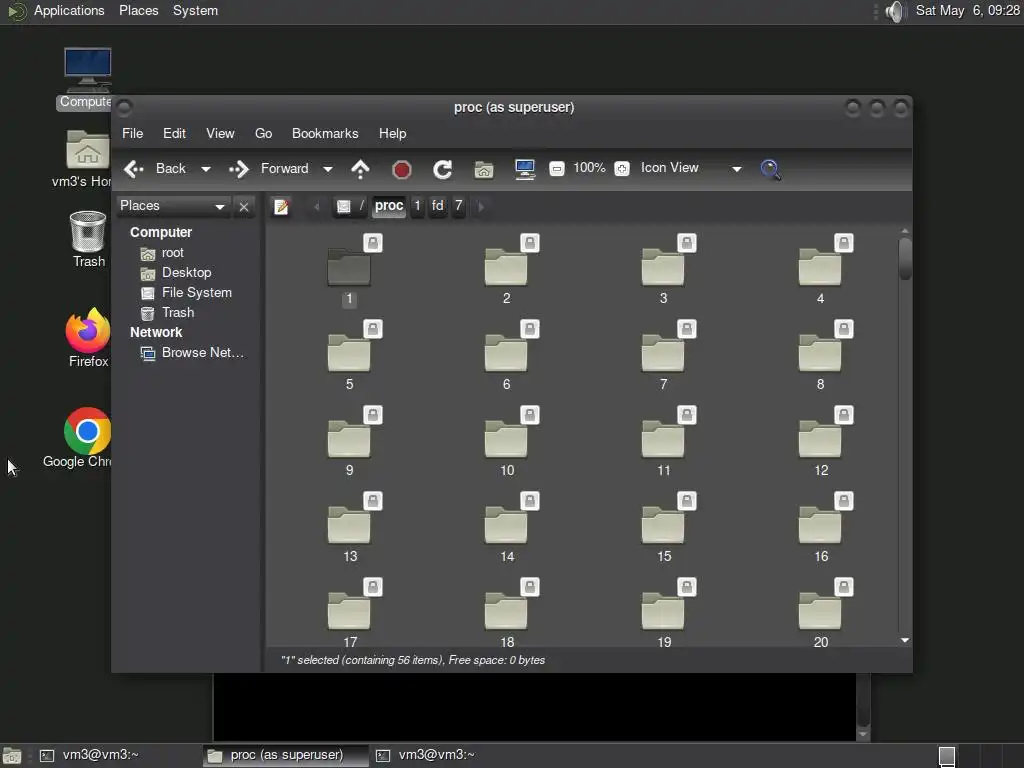Click the vertical scrollbar down arrow
The height and width of the screenshot is (768, 1024).
905,640
